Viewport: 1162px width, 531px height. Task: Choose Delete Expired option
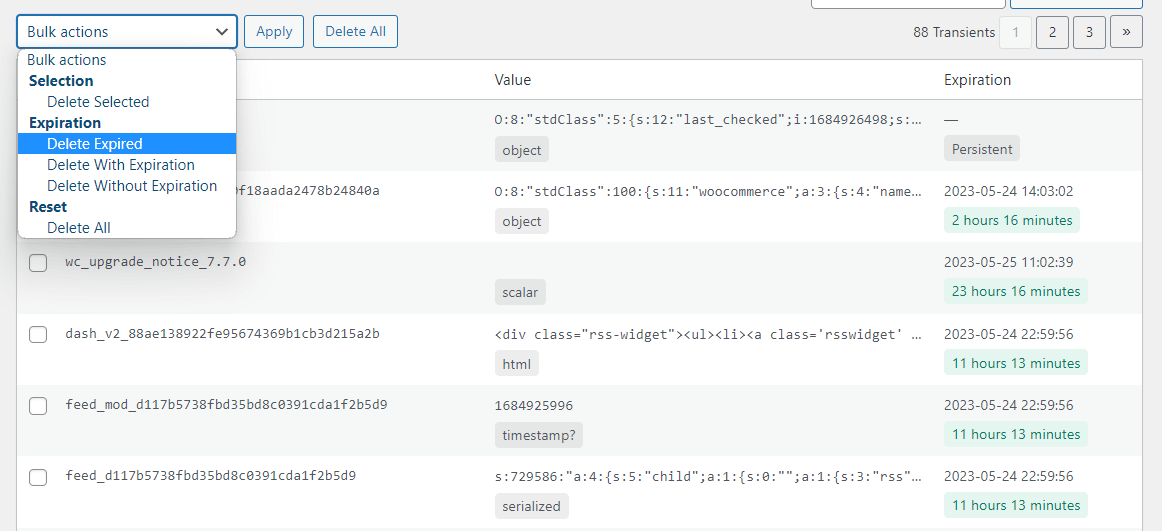[127, 144]
